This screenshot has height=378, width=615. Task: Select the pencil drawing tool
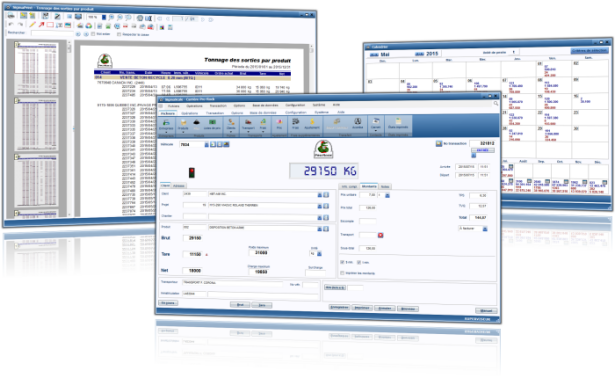point(32,25)
